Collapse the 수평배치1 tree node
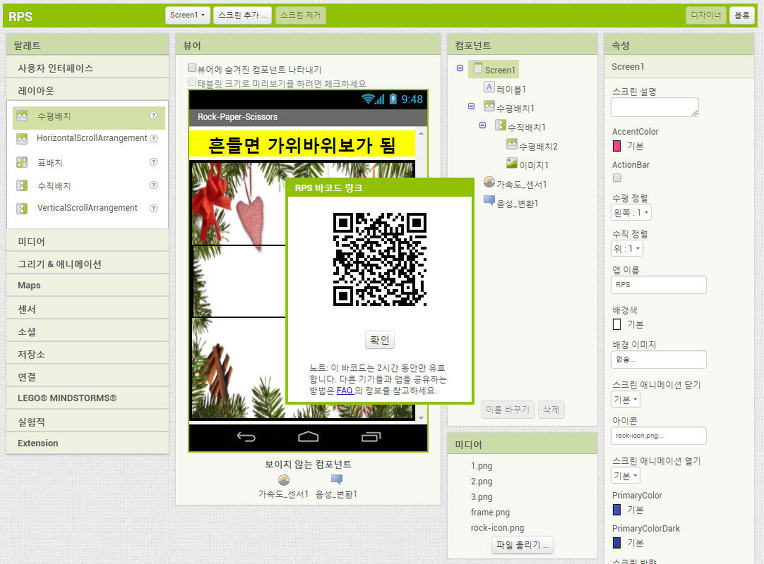 (x=471, y=106)
